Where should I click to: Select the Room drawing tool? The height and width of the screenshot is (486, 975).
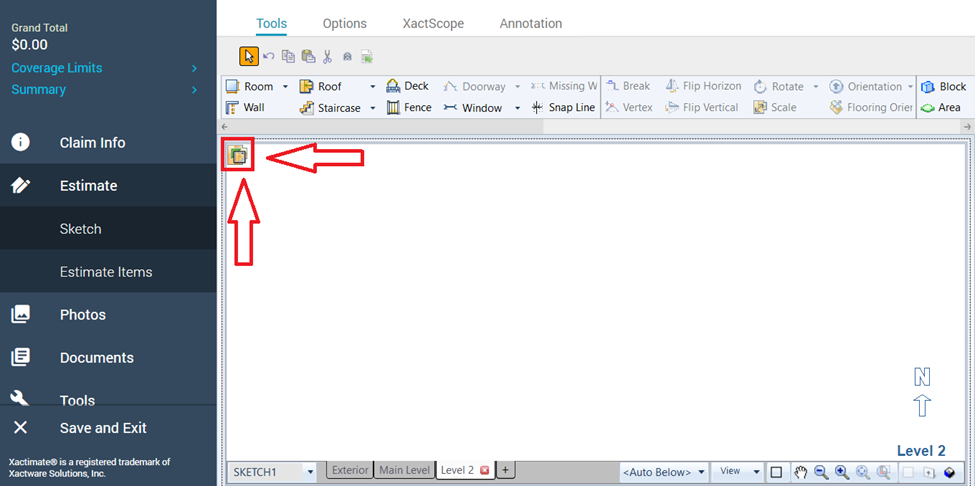(249, 86)
